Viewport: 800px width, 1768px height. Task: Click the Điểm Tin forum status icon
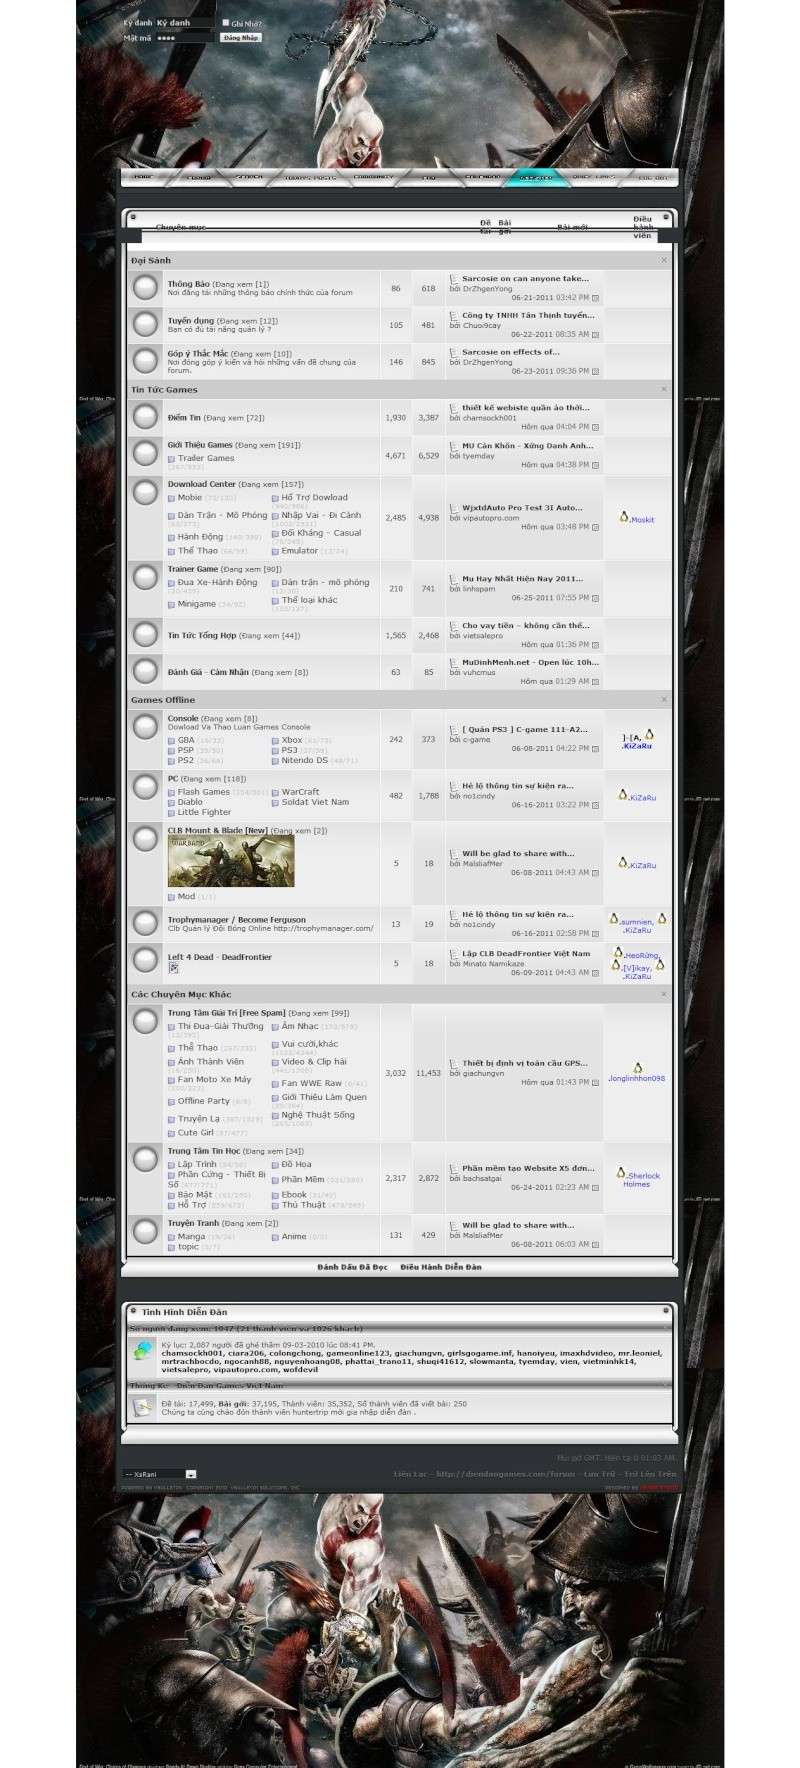146,417
